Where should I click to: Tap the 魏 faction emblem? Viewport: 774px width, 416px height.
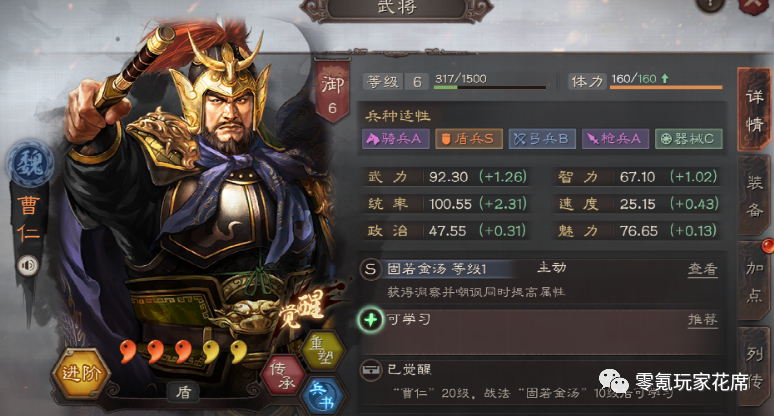tap(30, 164)
